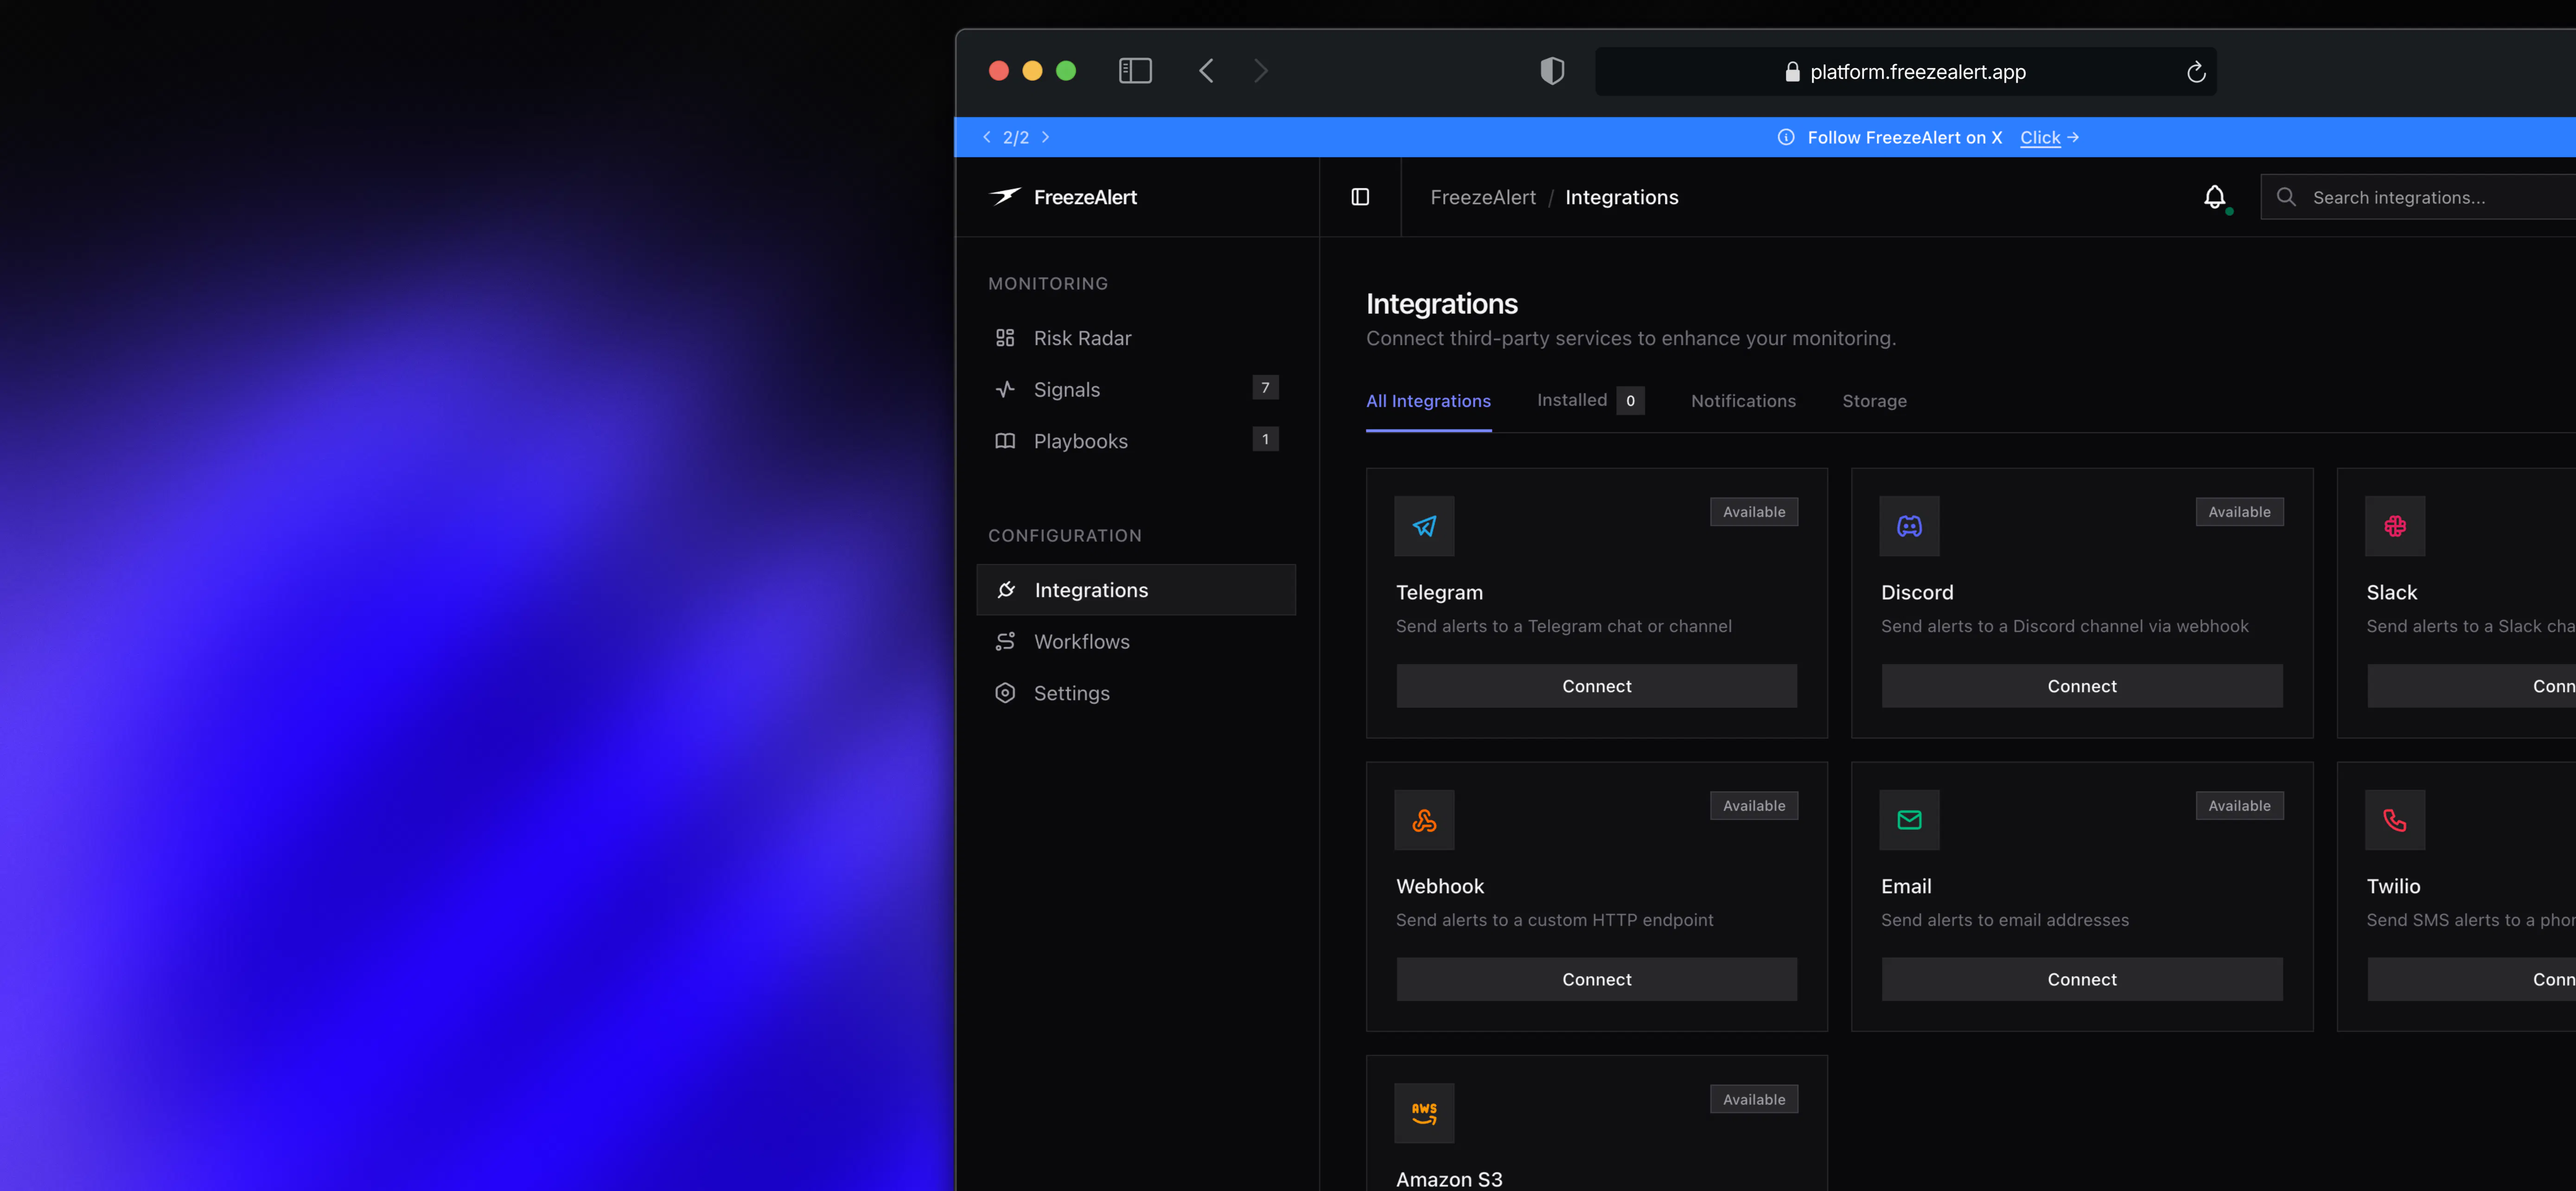Click the info icon in the banner

pos(1786,137)
